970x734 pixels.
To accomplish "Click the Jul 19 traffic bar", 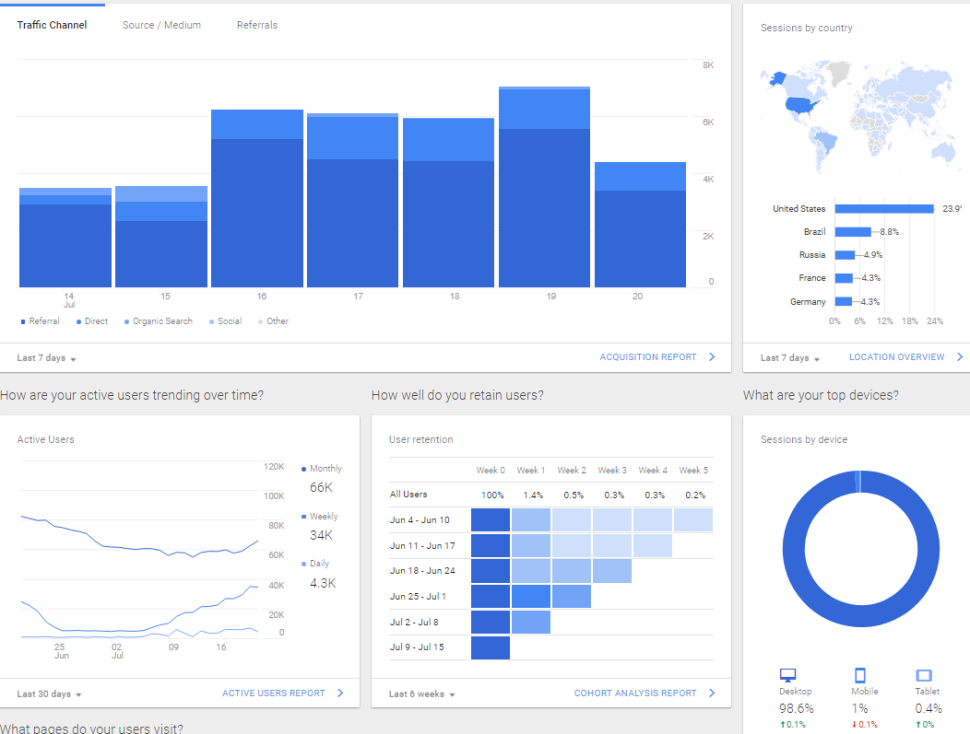I will pos(544,187).
